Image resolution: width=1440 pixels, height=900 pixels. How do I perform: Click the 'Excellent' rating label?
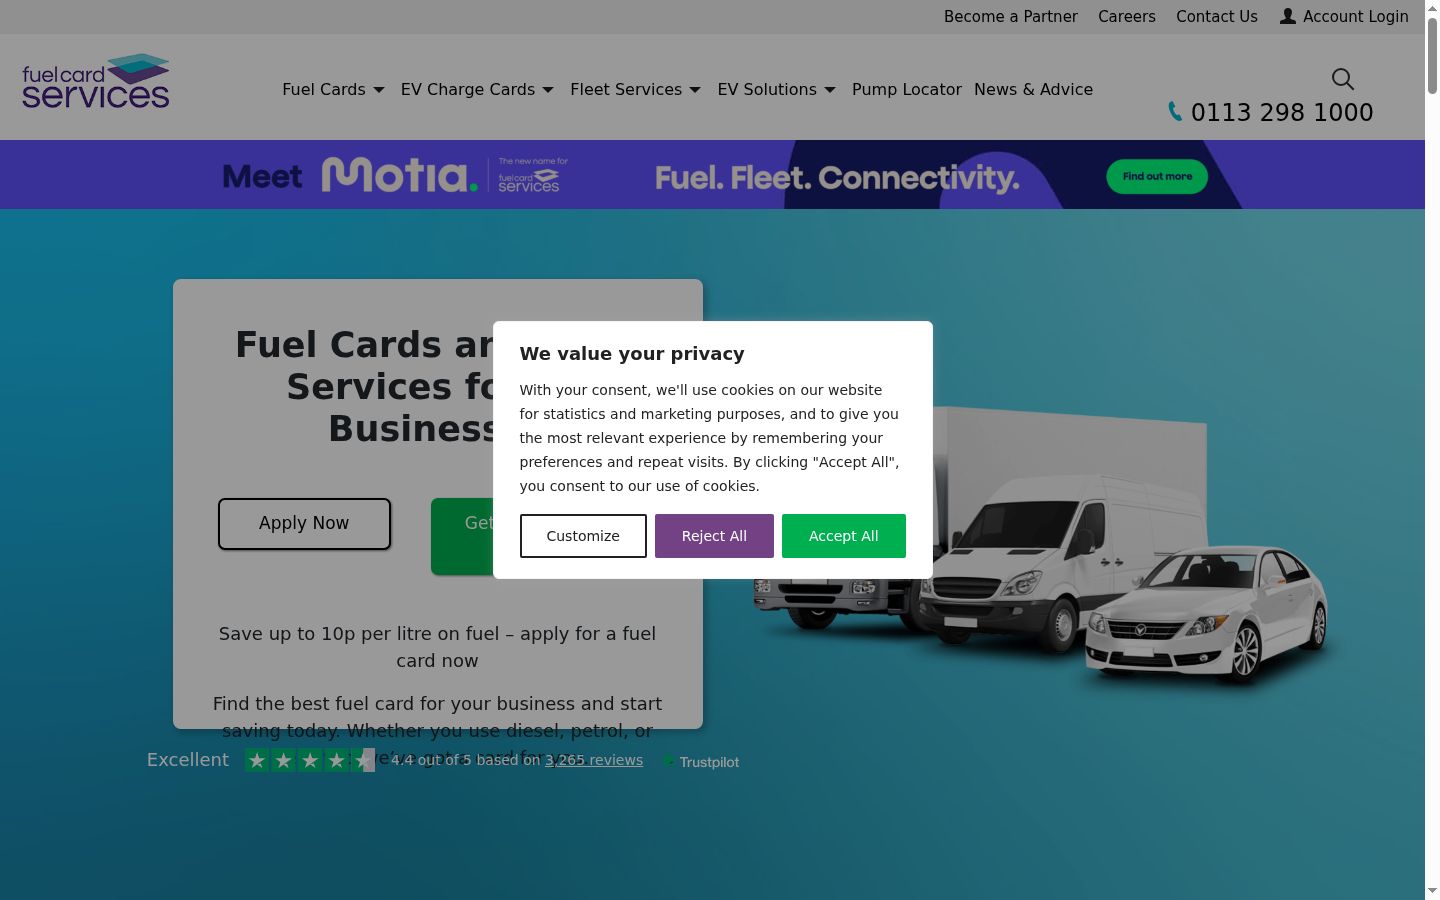click(188, 760)
